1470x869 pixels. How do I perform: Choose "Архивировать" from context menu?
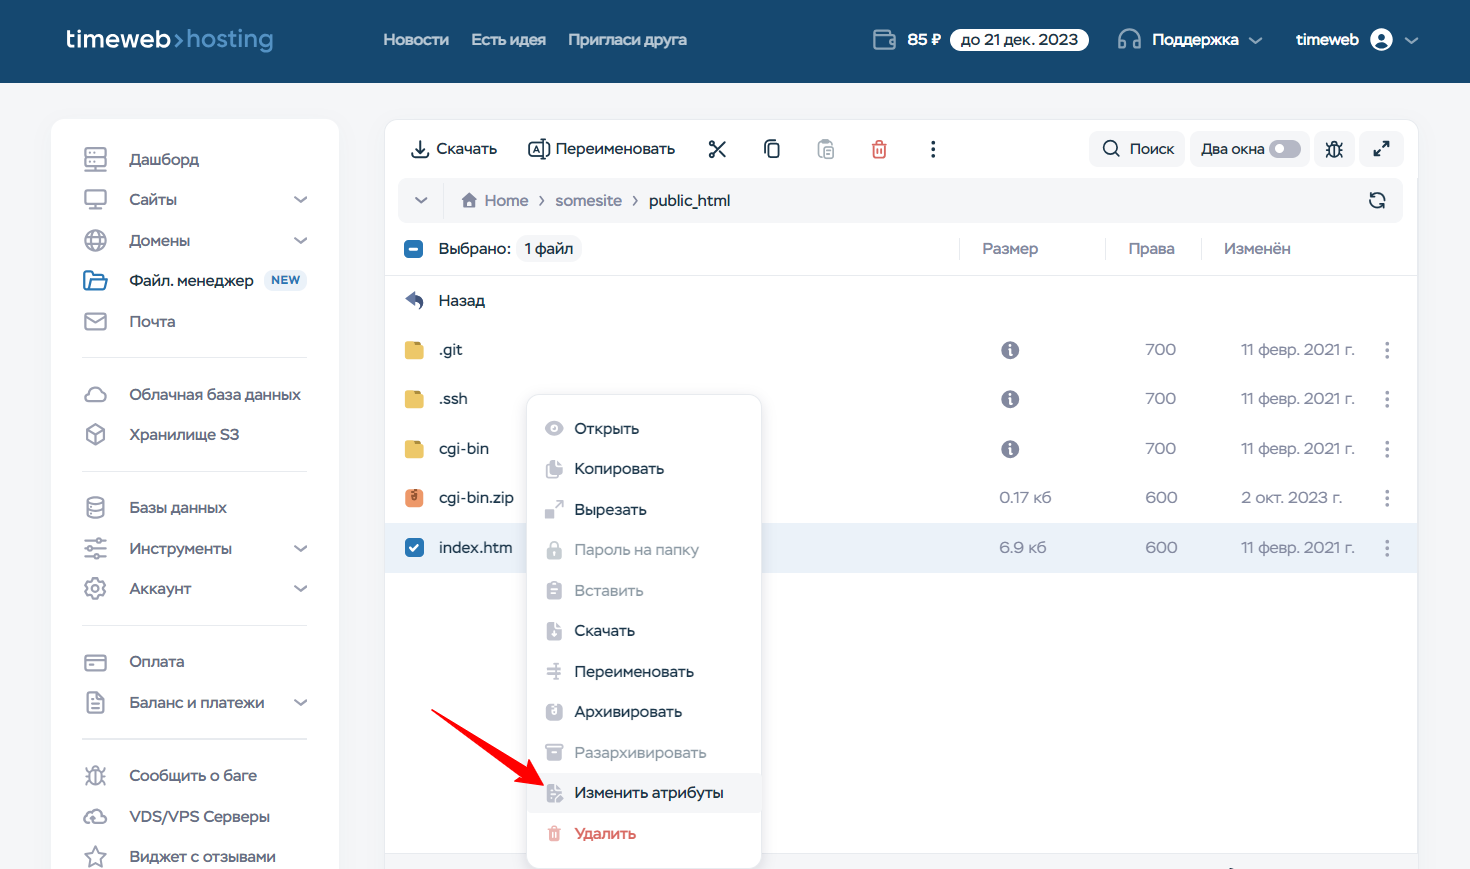click(627, 712)
